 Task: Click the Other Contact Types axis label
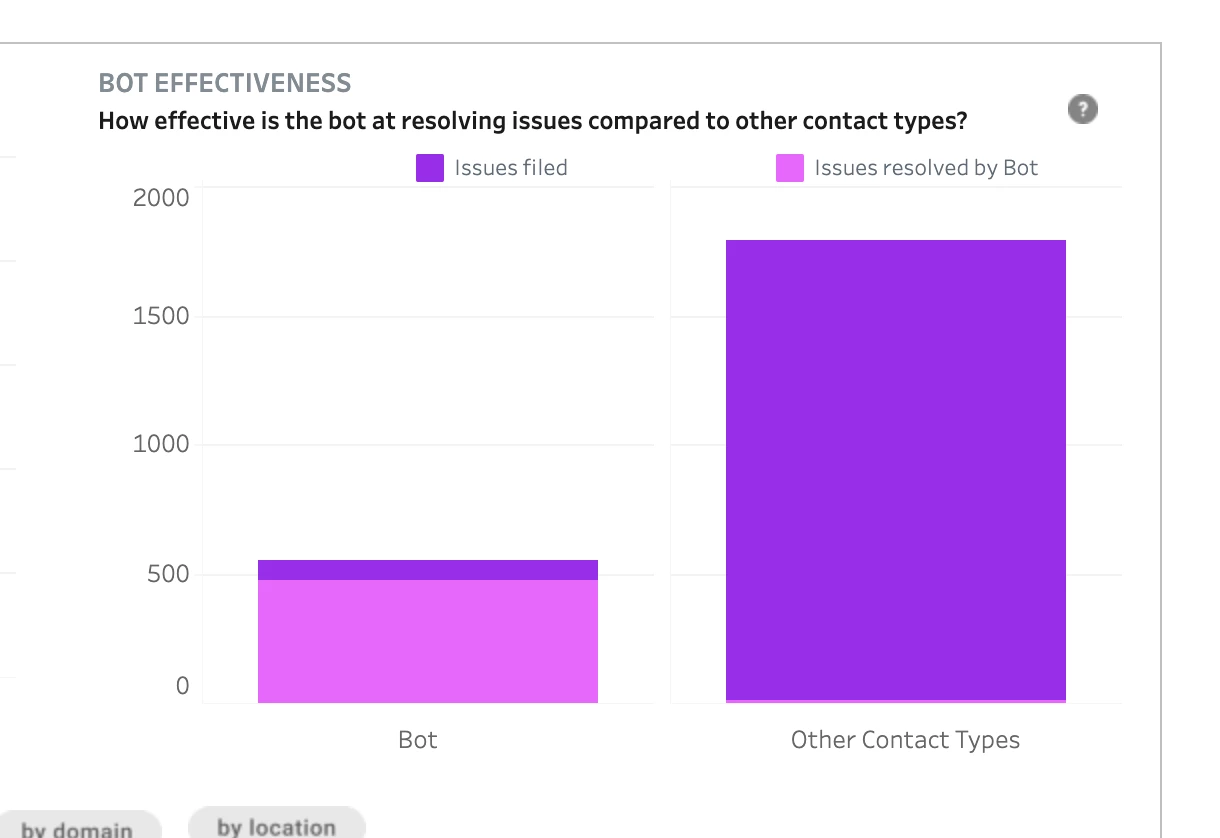(905, 740)
